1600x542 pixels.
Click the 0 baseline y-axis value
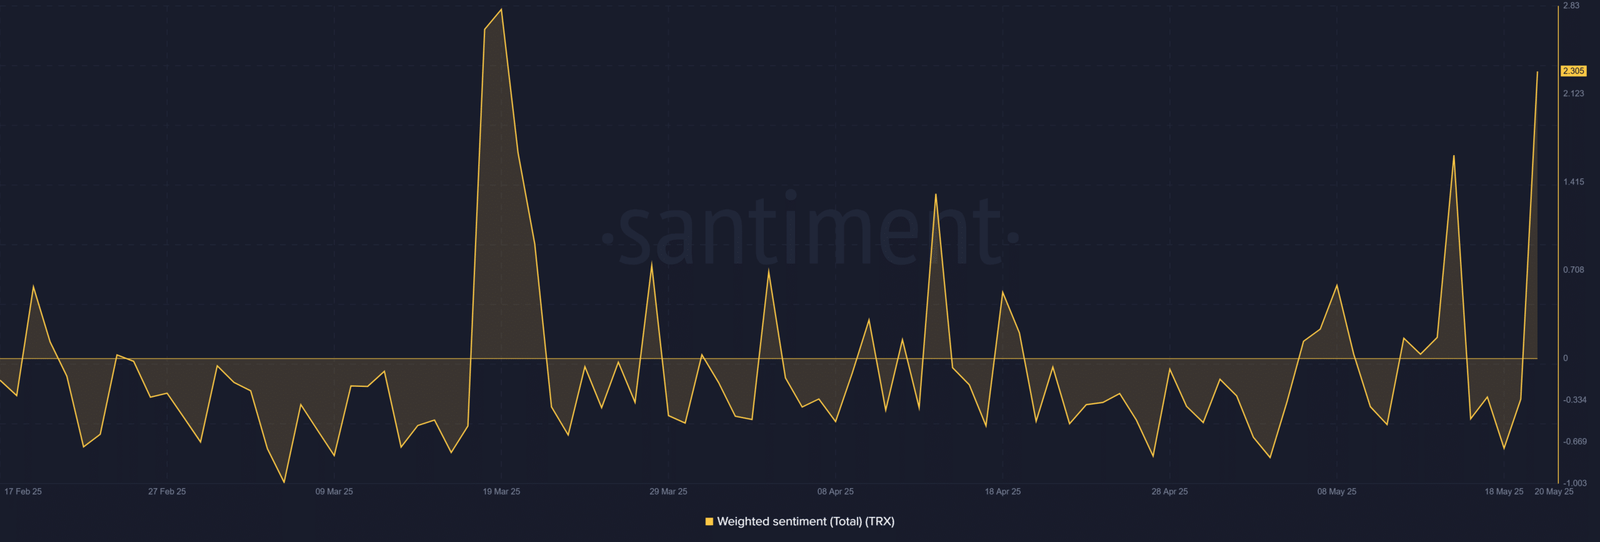point(1565,358)
